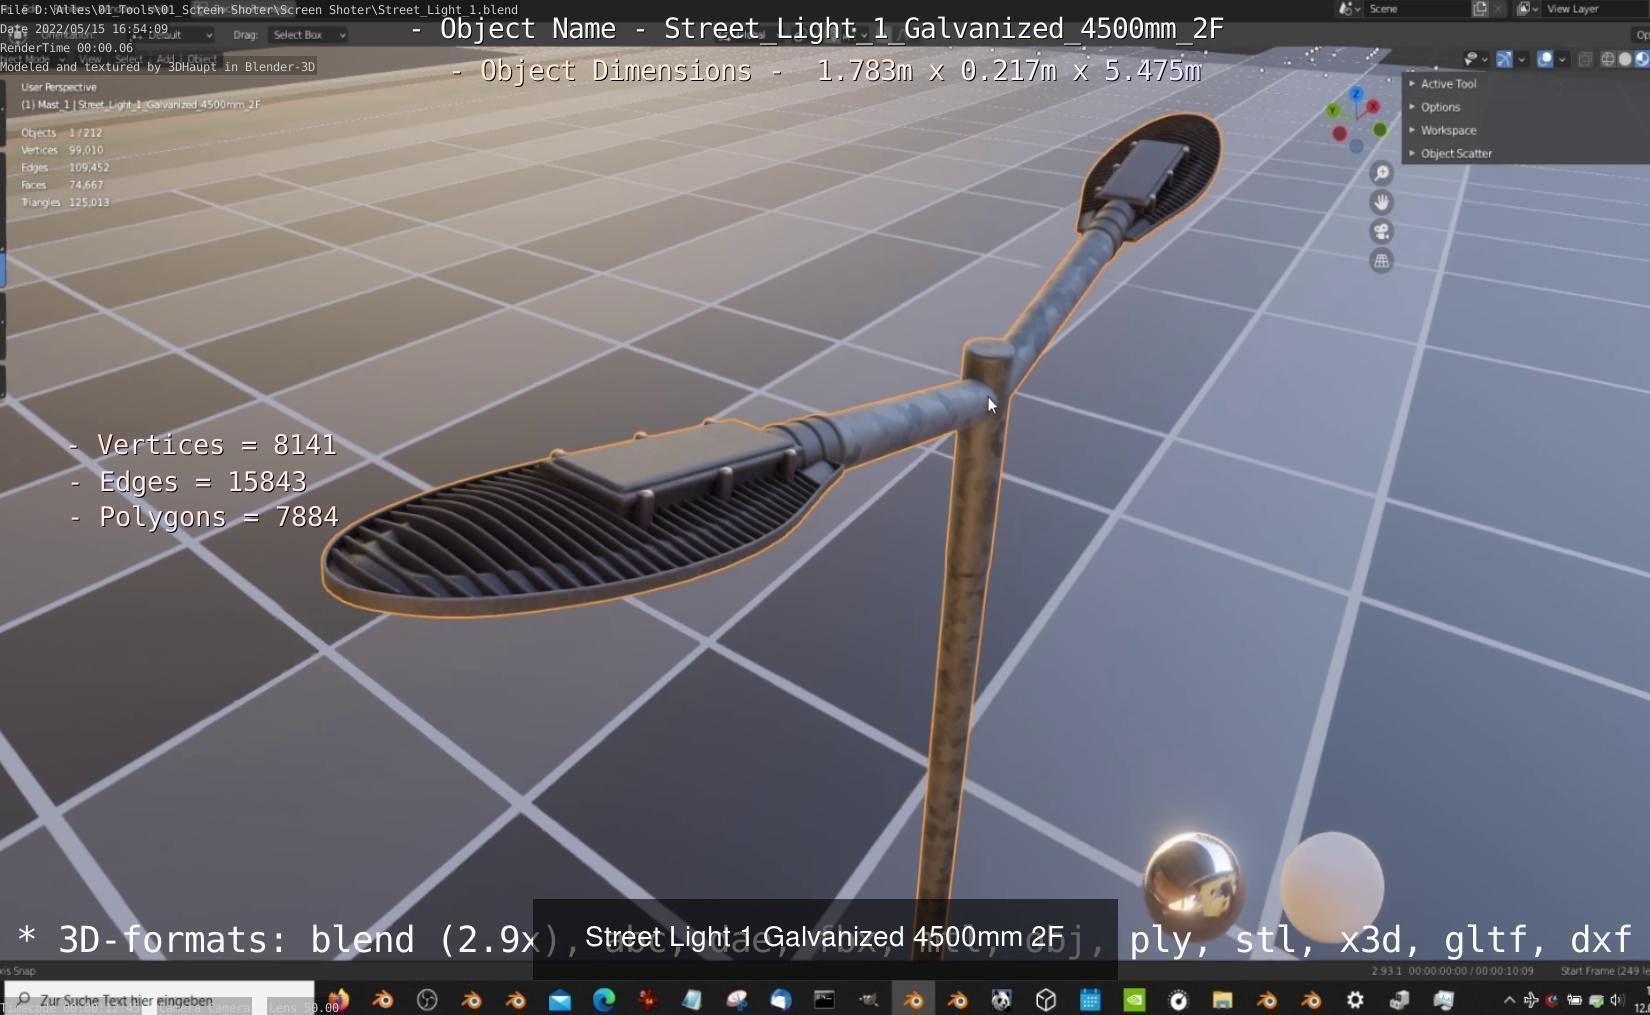Screen dimensions: 1650x1015
Task: Expand the Workspace panel
Action: click(x=1448, y=130)
